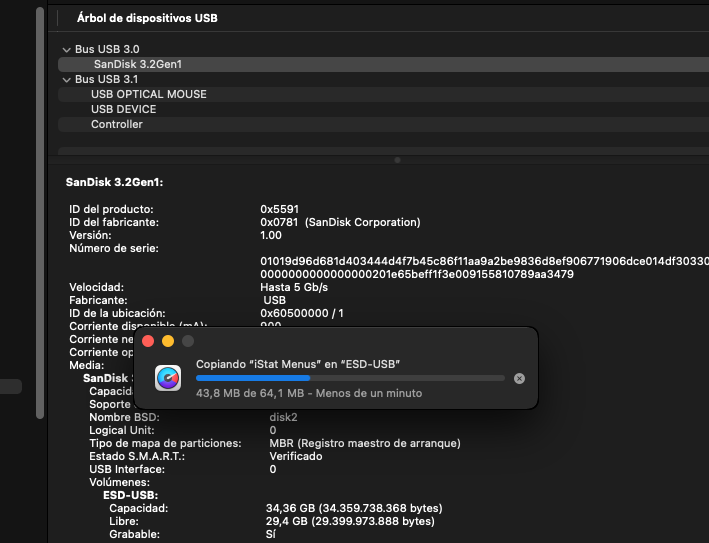Click the Bus USB 3.0 label
Viewport: 709px width, 543px height.
click(x=107, y=49)
